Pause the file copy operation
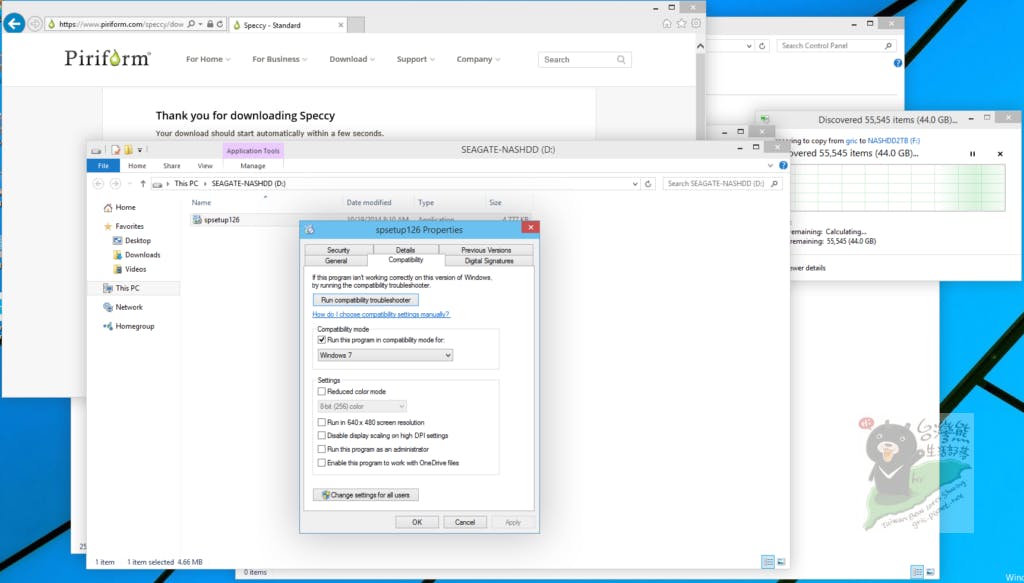The width and height of the screenshot is (1024, 583). [x=972, y=154]
